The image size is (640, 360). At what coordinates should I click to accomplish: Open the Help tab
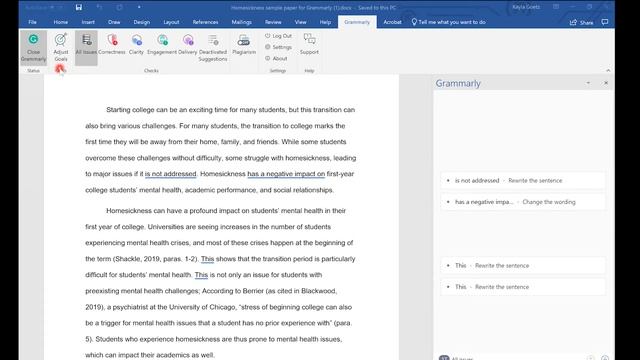[x=325, y=22]
